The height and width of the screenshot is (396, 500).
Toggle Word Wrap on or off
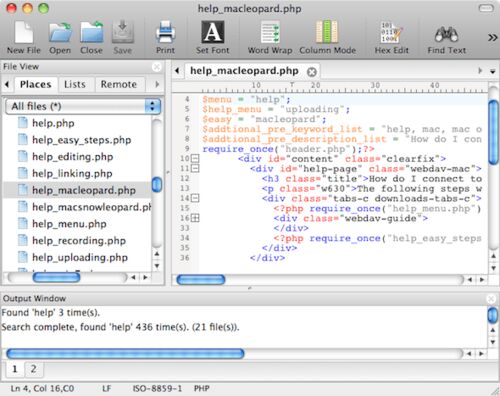(x=270, y=32)
